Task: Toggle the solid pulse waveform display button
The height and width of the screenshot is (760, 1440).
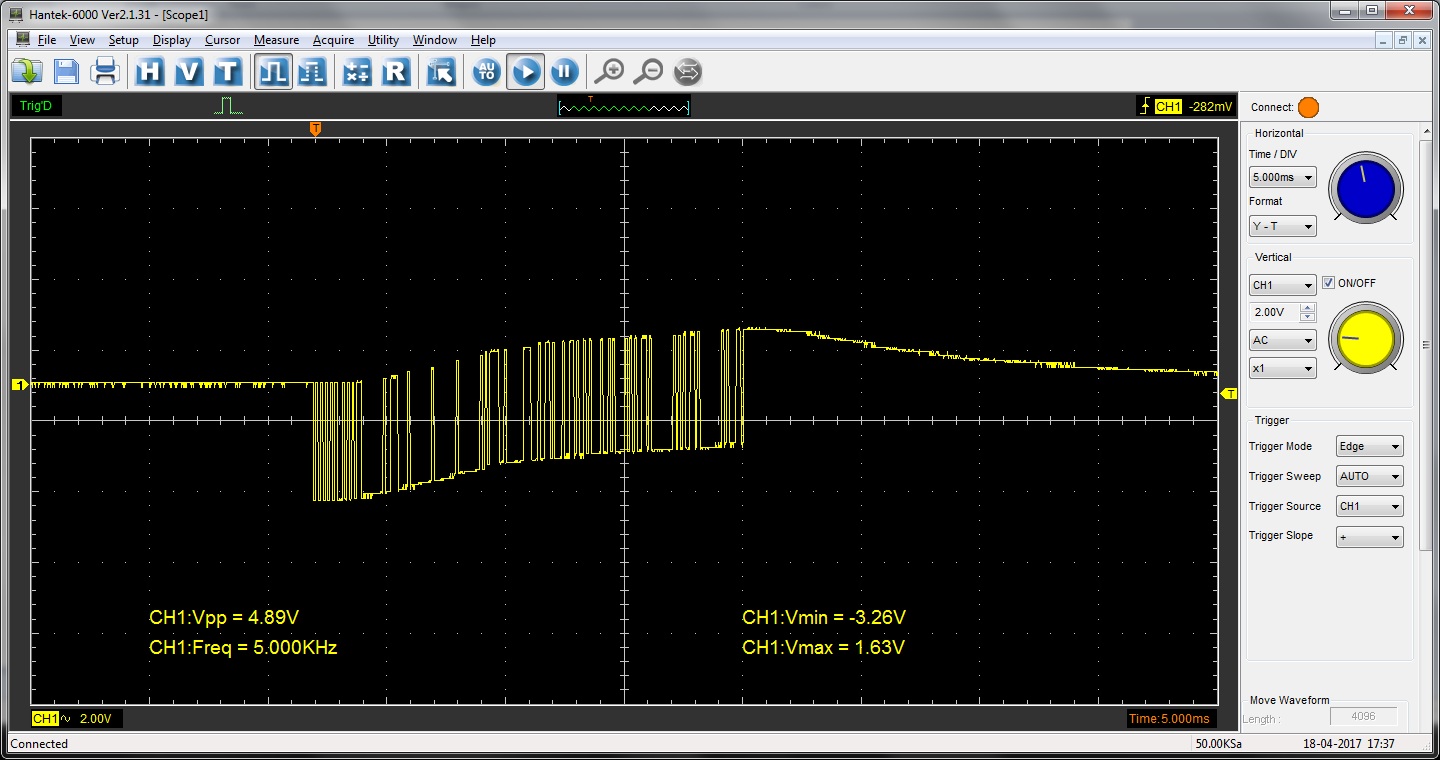Action: (x=273, y=72)
